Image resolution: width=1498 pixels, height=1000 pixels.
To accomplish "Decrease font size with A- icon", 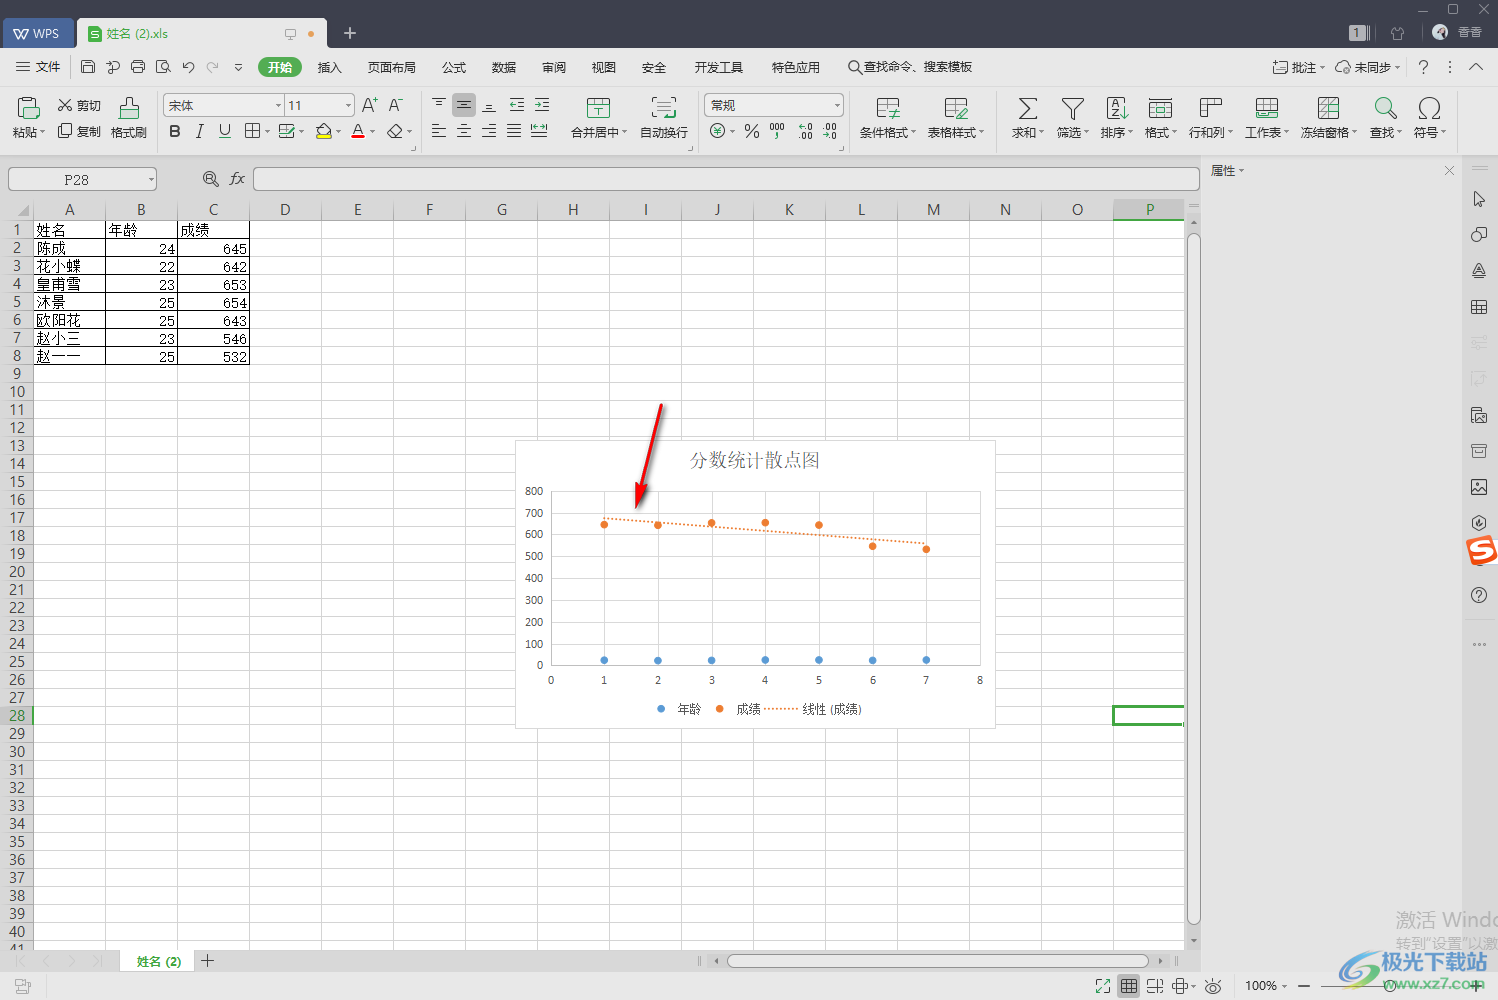I will (396, 105).
